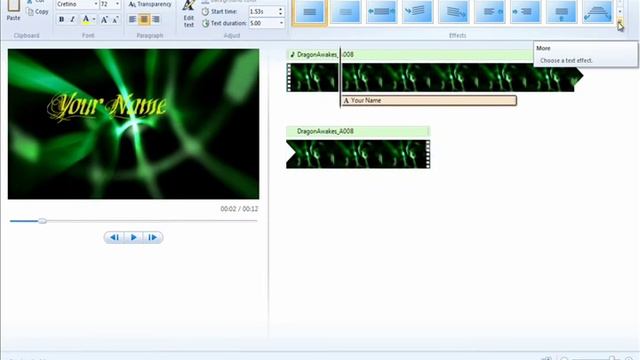The image size is (640, 360).
Task: Click the Copy button
Action: [x=37, y=12]
